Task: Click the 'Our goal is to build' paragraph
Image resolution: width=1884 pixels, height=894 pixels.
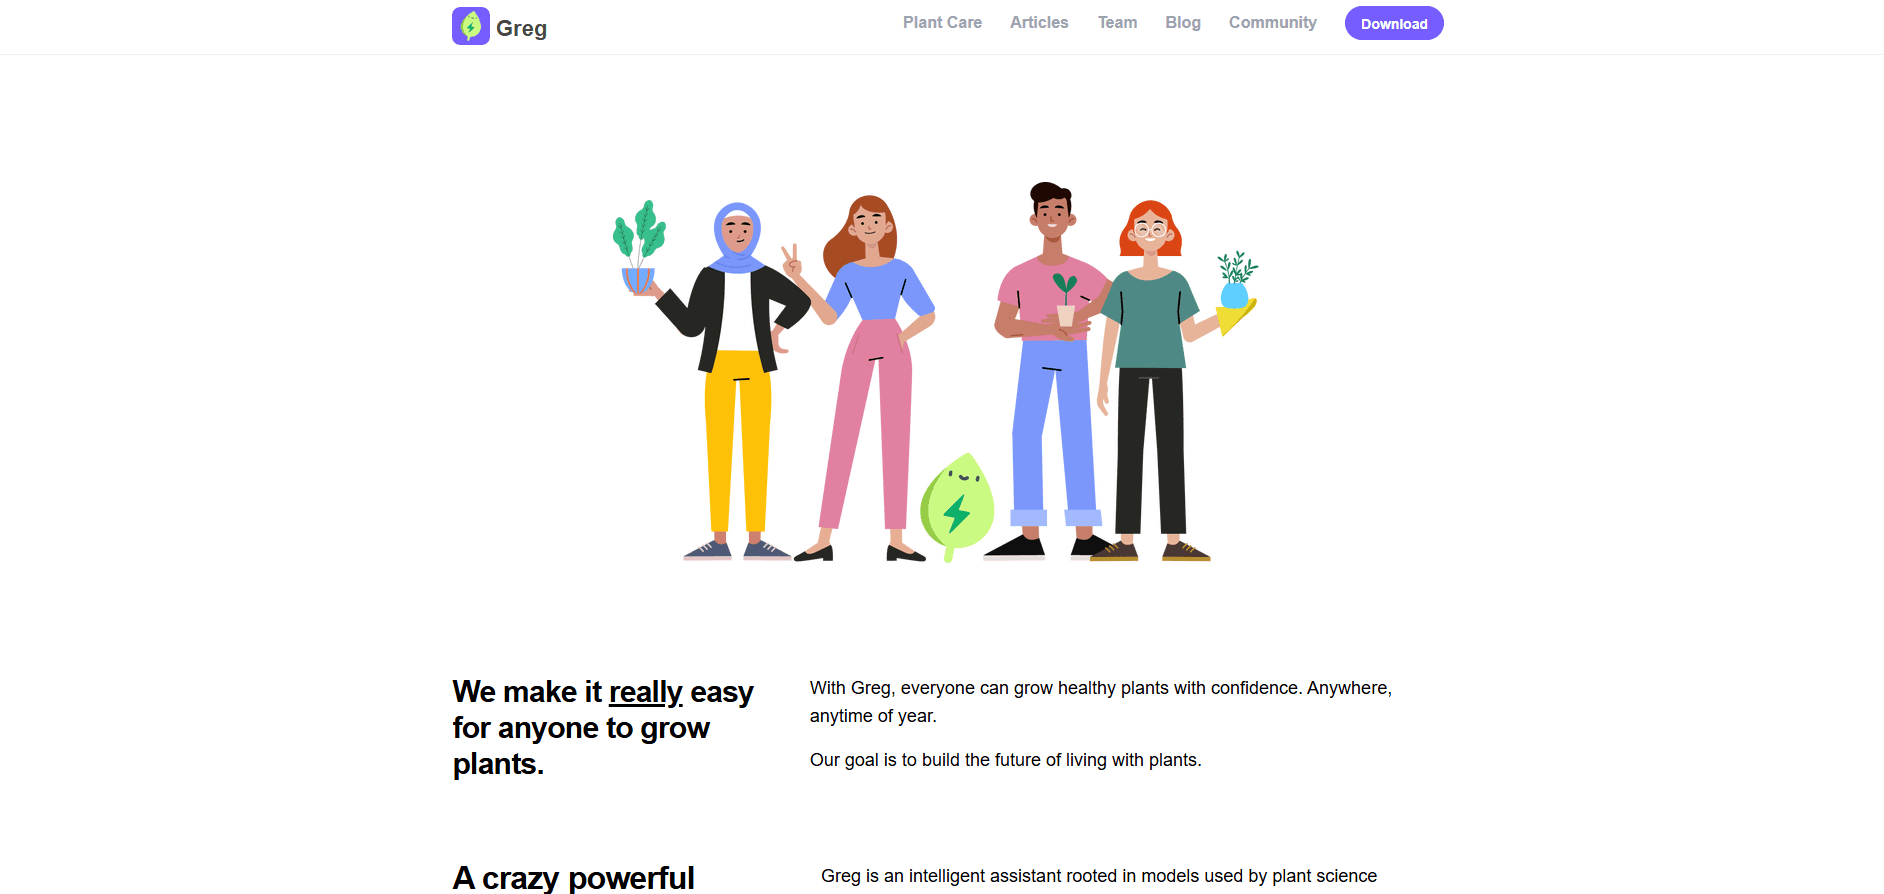Action: (x=1005, y=760)
